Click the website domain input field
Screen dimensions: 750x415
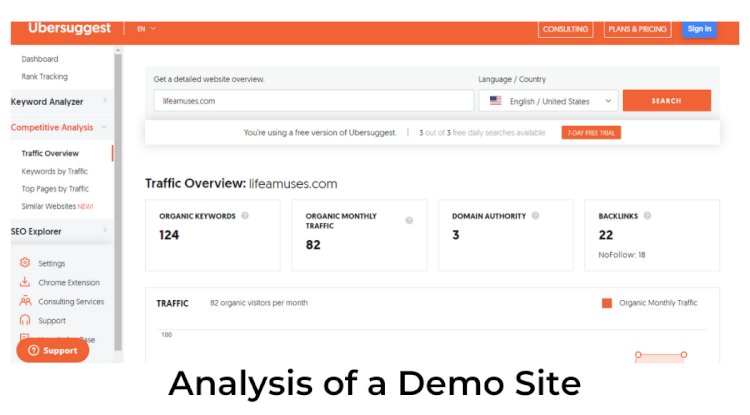pos(314,101)
